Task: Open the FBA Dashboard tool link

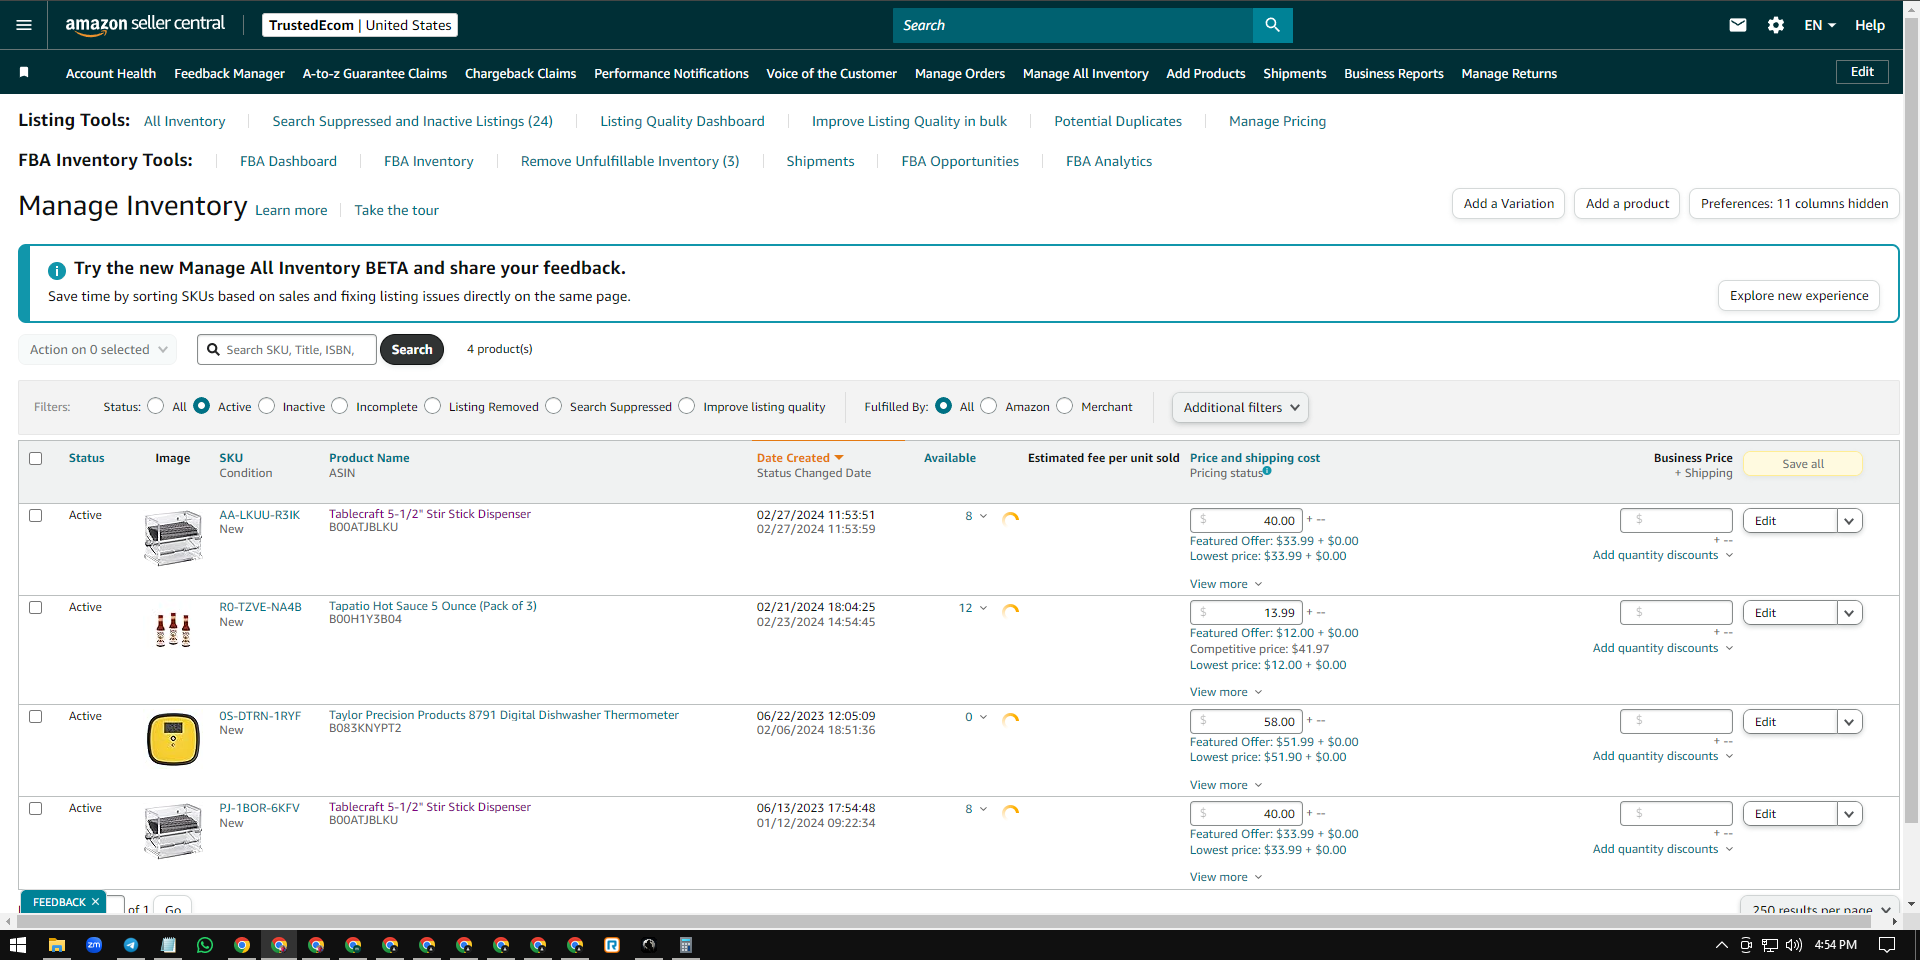Action: click(x=288, y=161)
